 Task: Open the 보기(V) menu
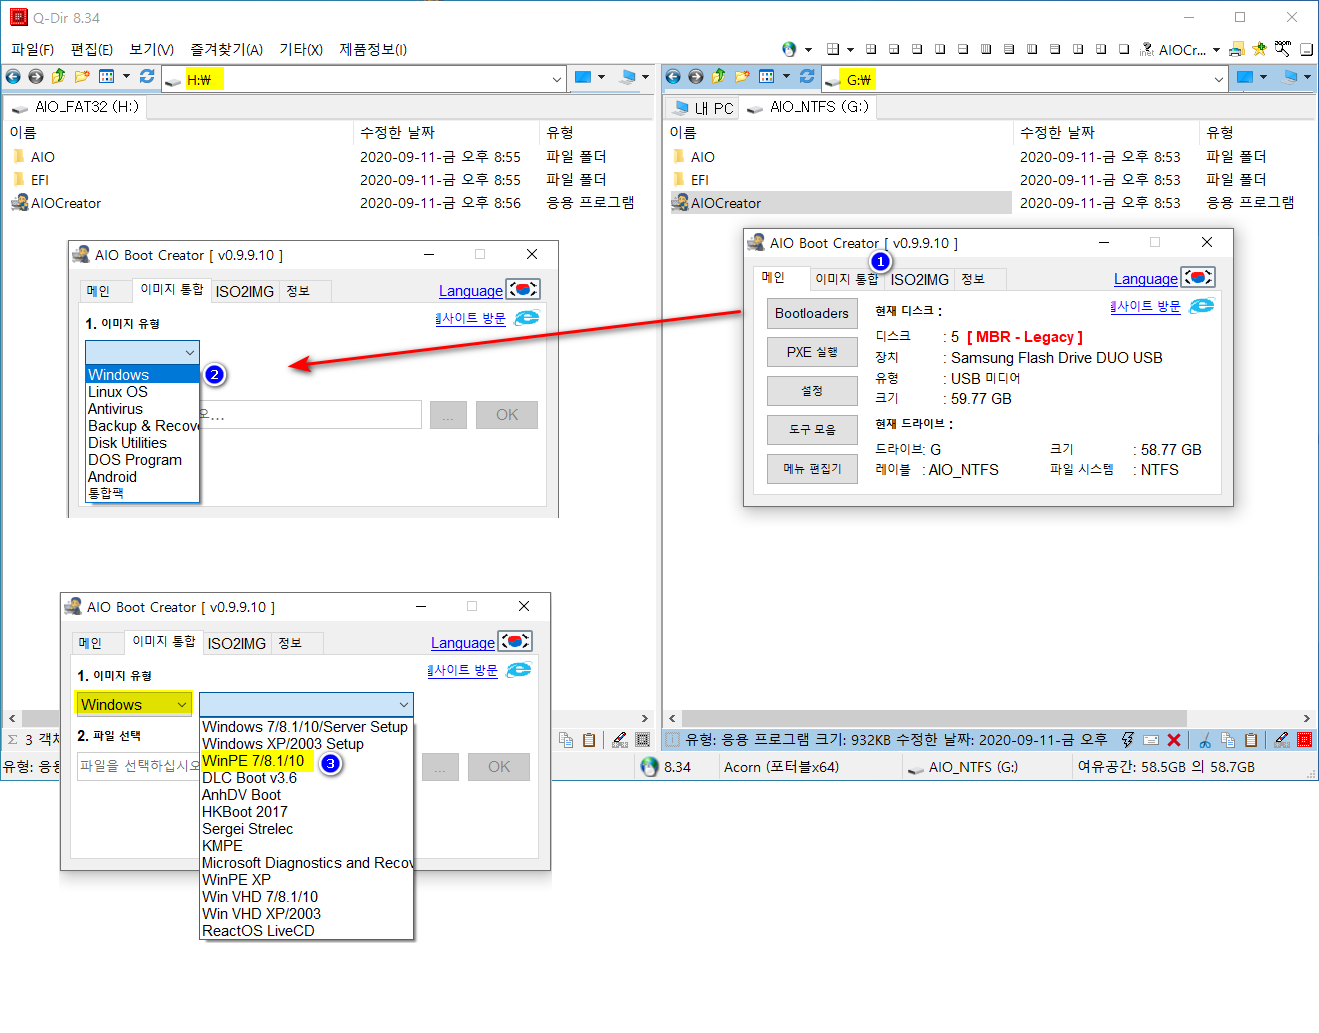pyautogui.click(x=152, y=49)
